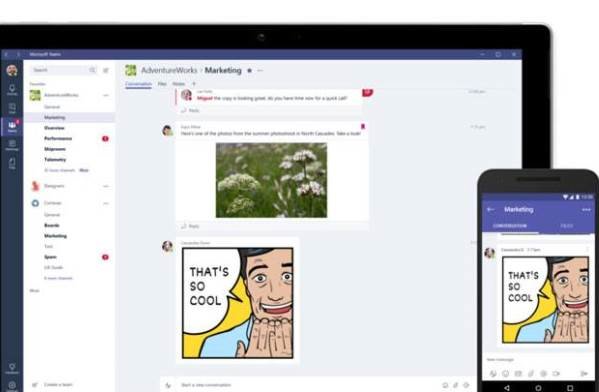Screen dimensions: 599x392
Task: Select the AdventureWorks team in the sidebar
Action: tap(62, 95)
